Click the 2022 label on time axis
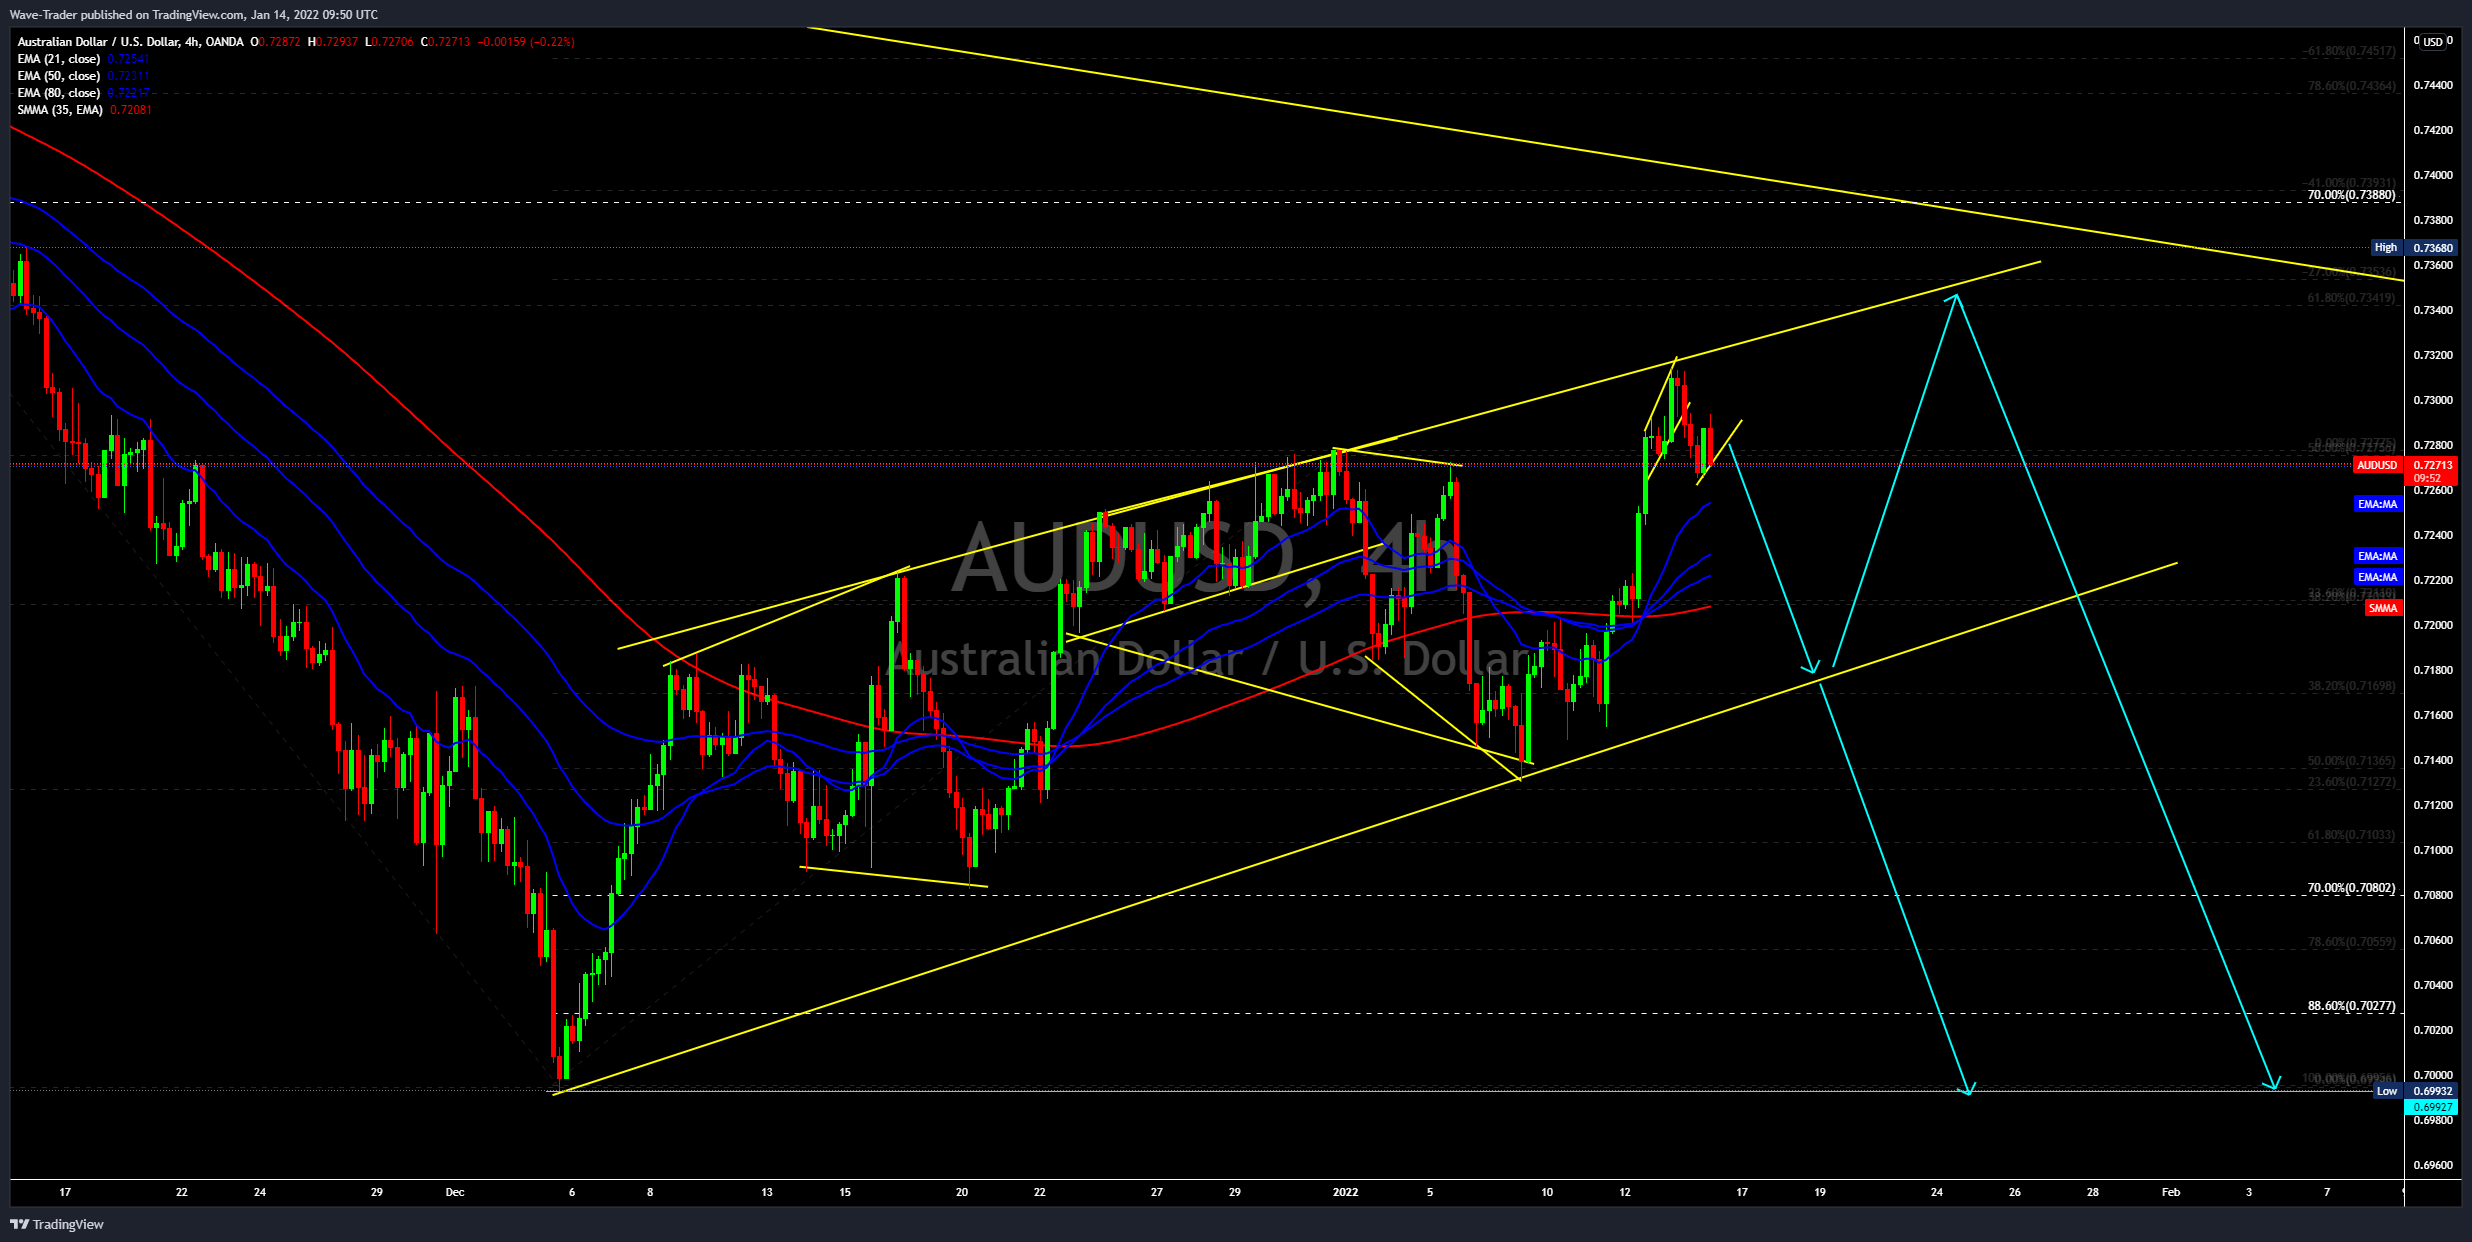The height and width of the screenshot is (1242, 2472). pos(1346,1192)
